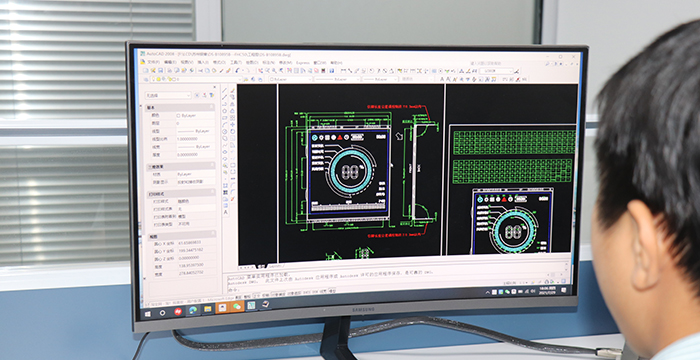Click the Undo arrow in the toolbar
The width and height of the screenshot is (700, 360).
click(x=237, y=71)
